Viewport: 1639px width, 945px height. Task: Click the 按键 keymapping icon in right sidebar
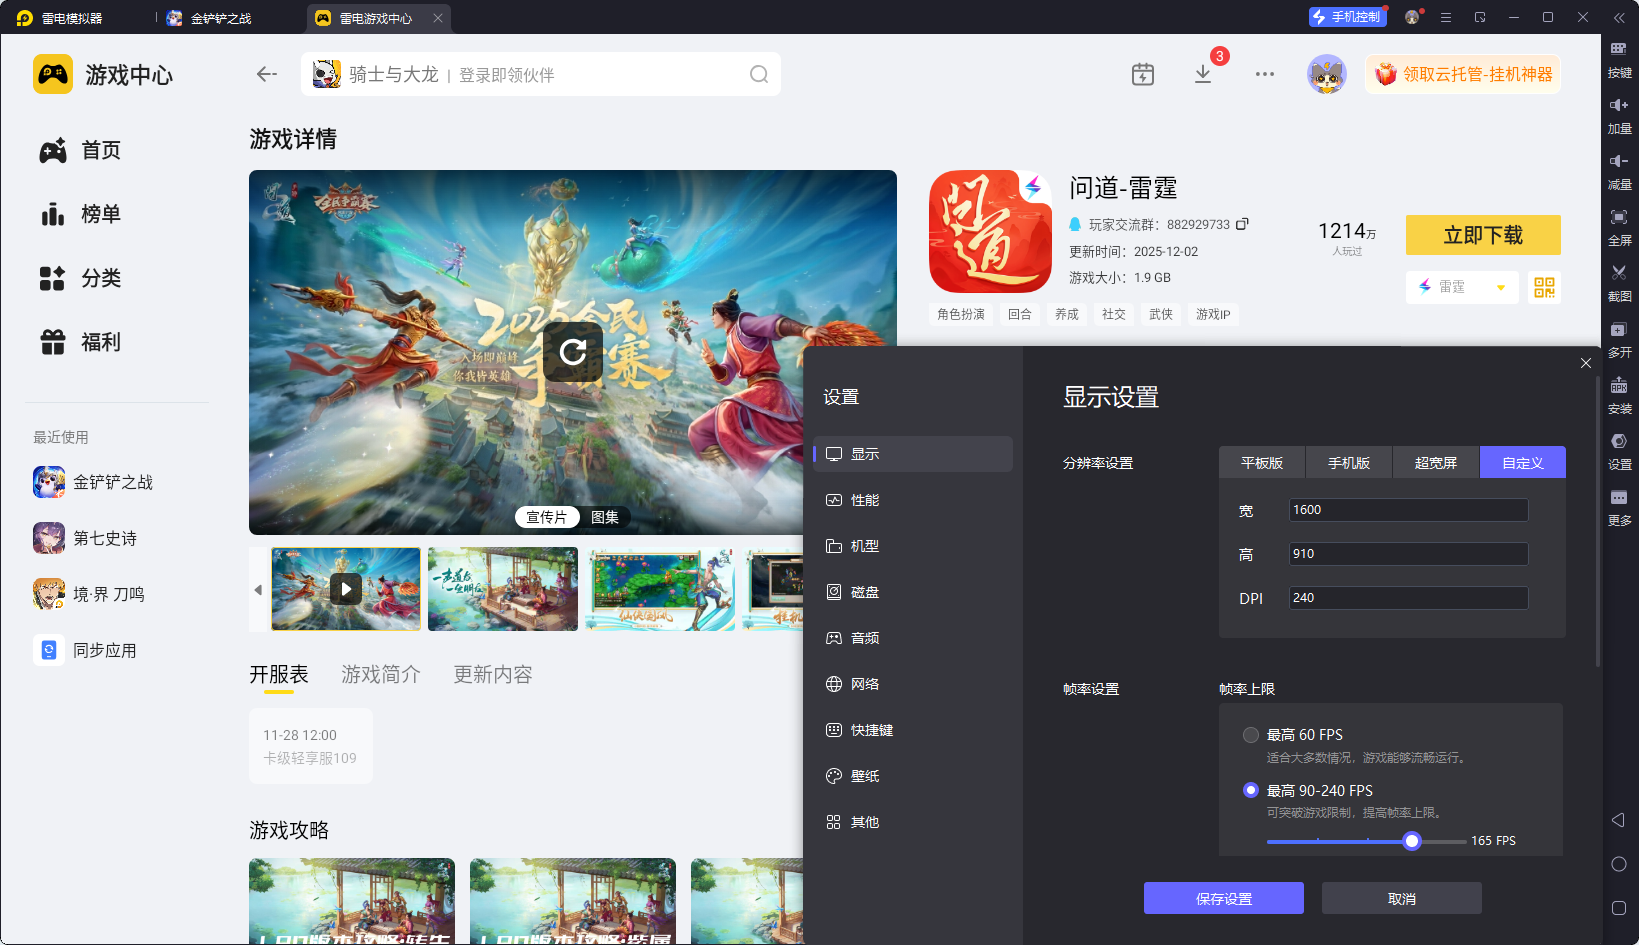tap(1619, 49)
